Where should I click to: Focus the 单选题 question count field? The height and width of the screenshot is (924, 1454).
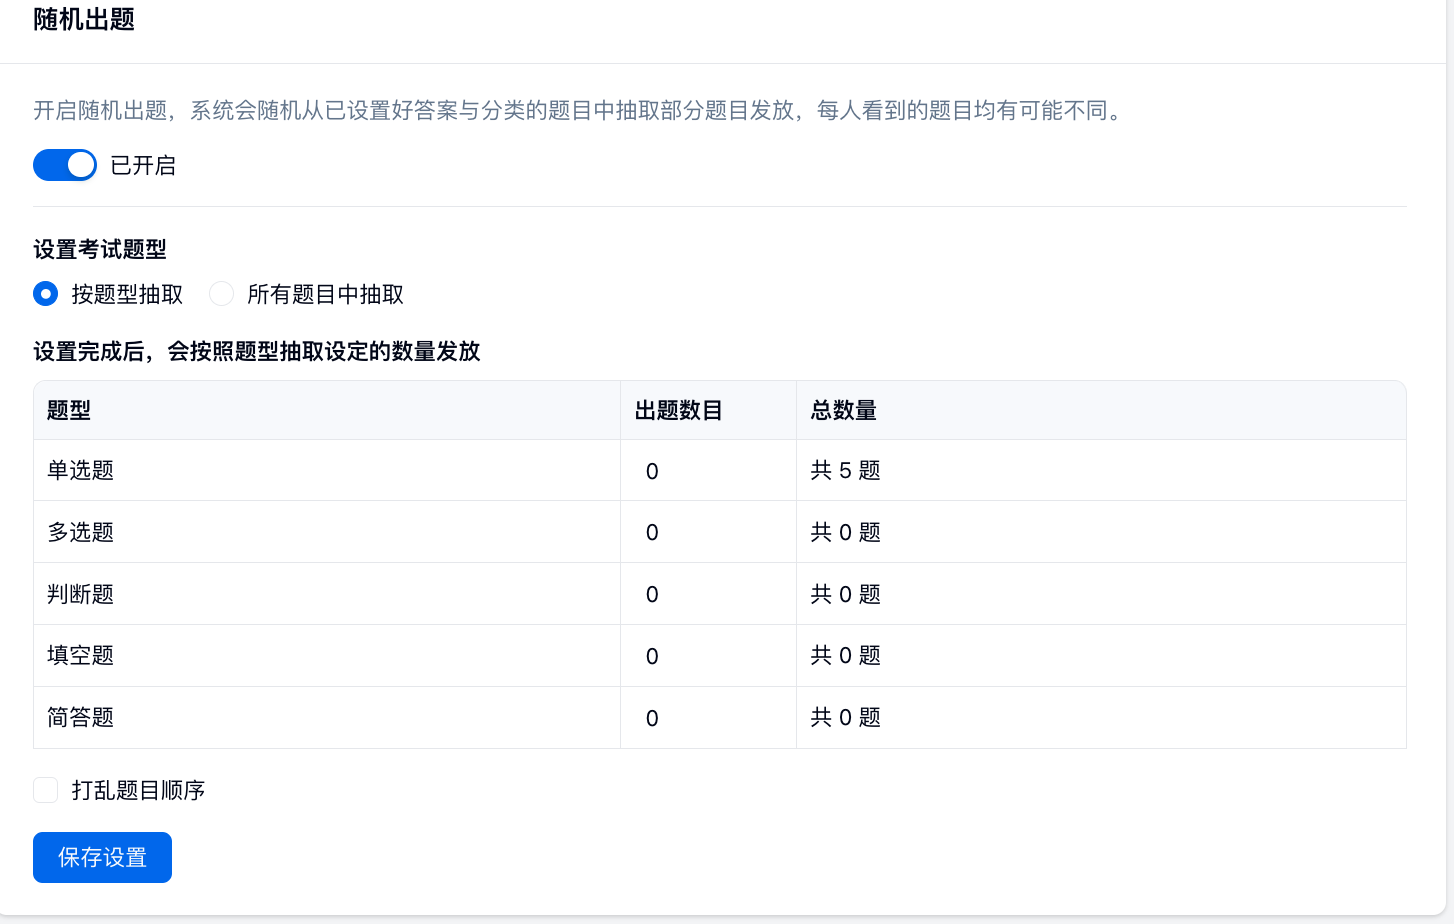pos(706,471)
